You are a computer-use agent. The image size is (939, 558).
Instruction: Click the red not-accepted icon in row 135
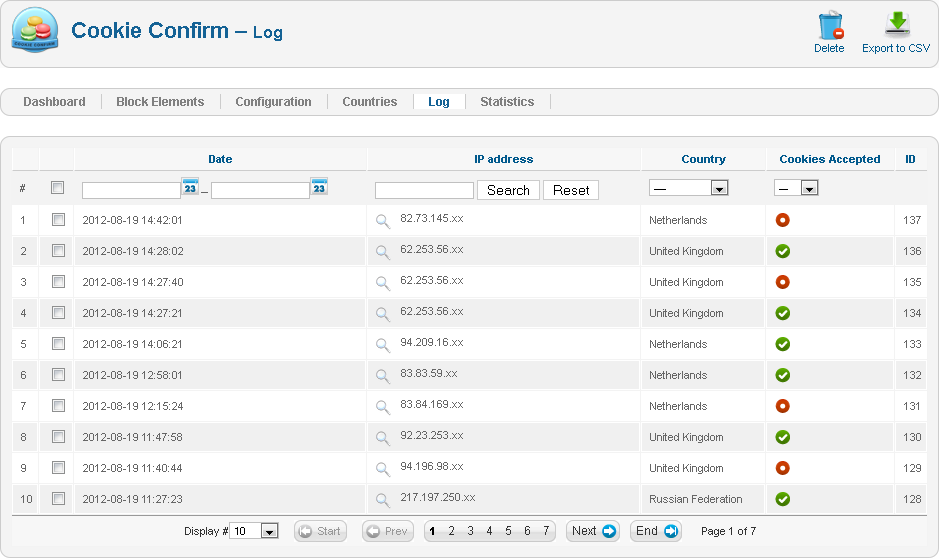[782, 282]
